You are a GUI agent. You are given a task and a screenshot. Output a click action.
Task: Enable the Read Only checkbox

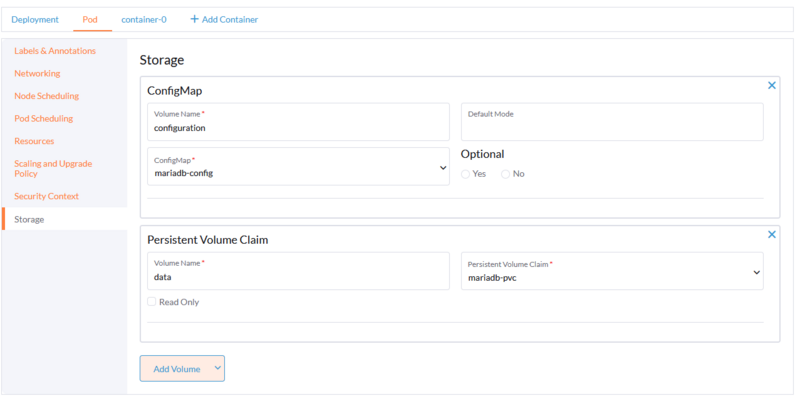152,302
